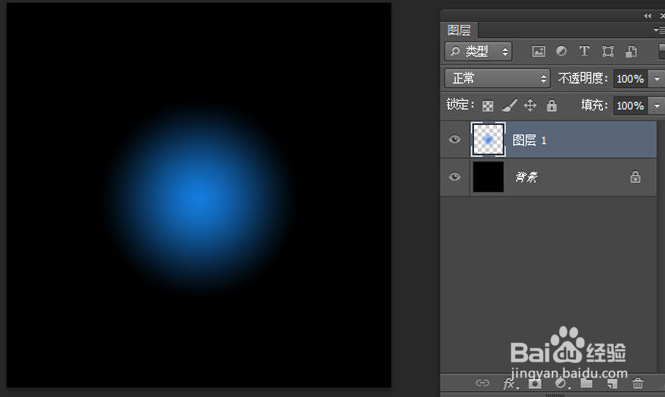Switch to the 图层 panel tab

point(459,30)
